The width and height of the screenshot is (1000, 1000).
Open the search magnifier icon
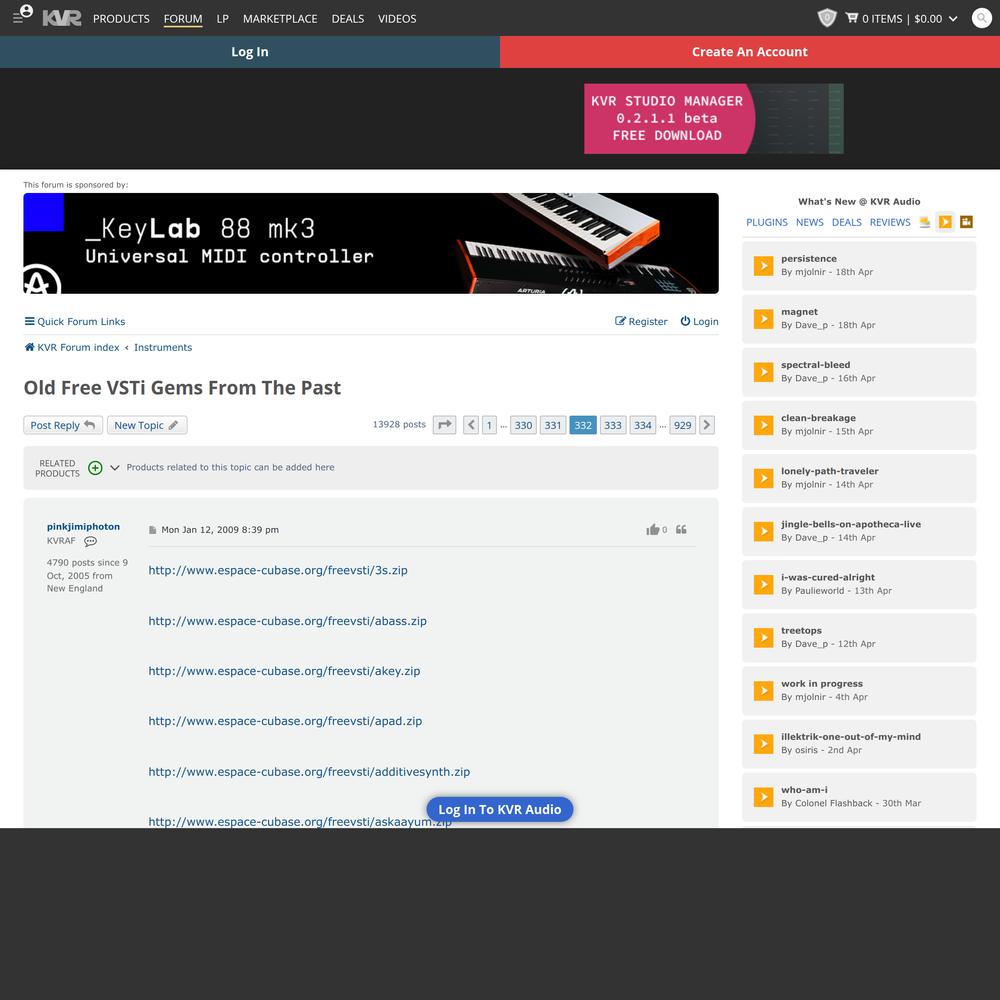pyautogui.click(x=981, y=18)
